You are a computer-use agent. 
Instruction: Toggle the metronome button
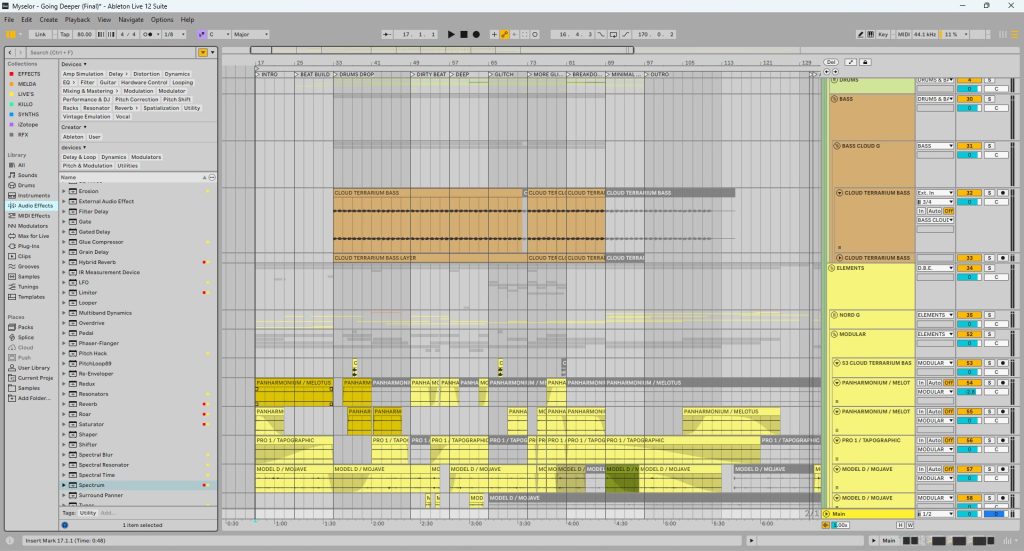click(x=148, y=34)
